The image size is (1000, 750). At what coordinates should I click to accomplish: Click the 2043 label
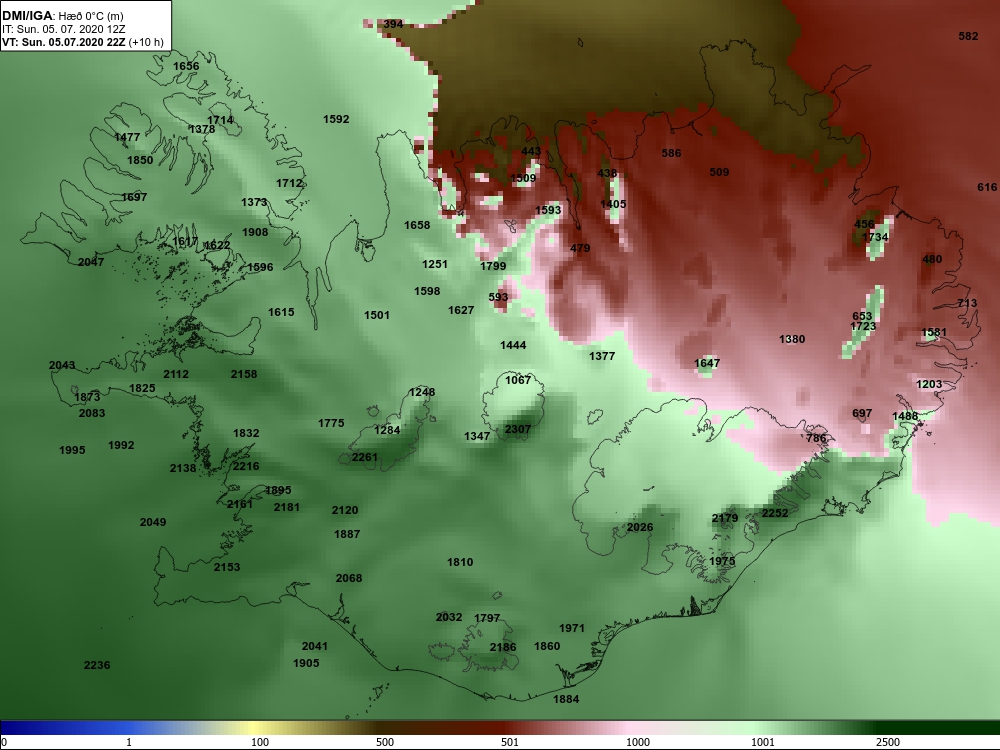62,365
